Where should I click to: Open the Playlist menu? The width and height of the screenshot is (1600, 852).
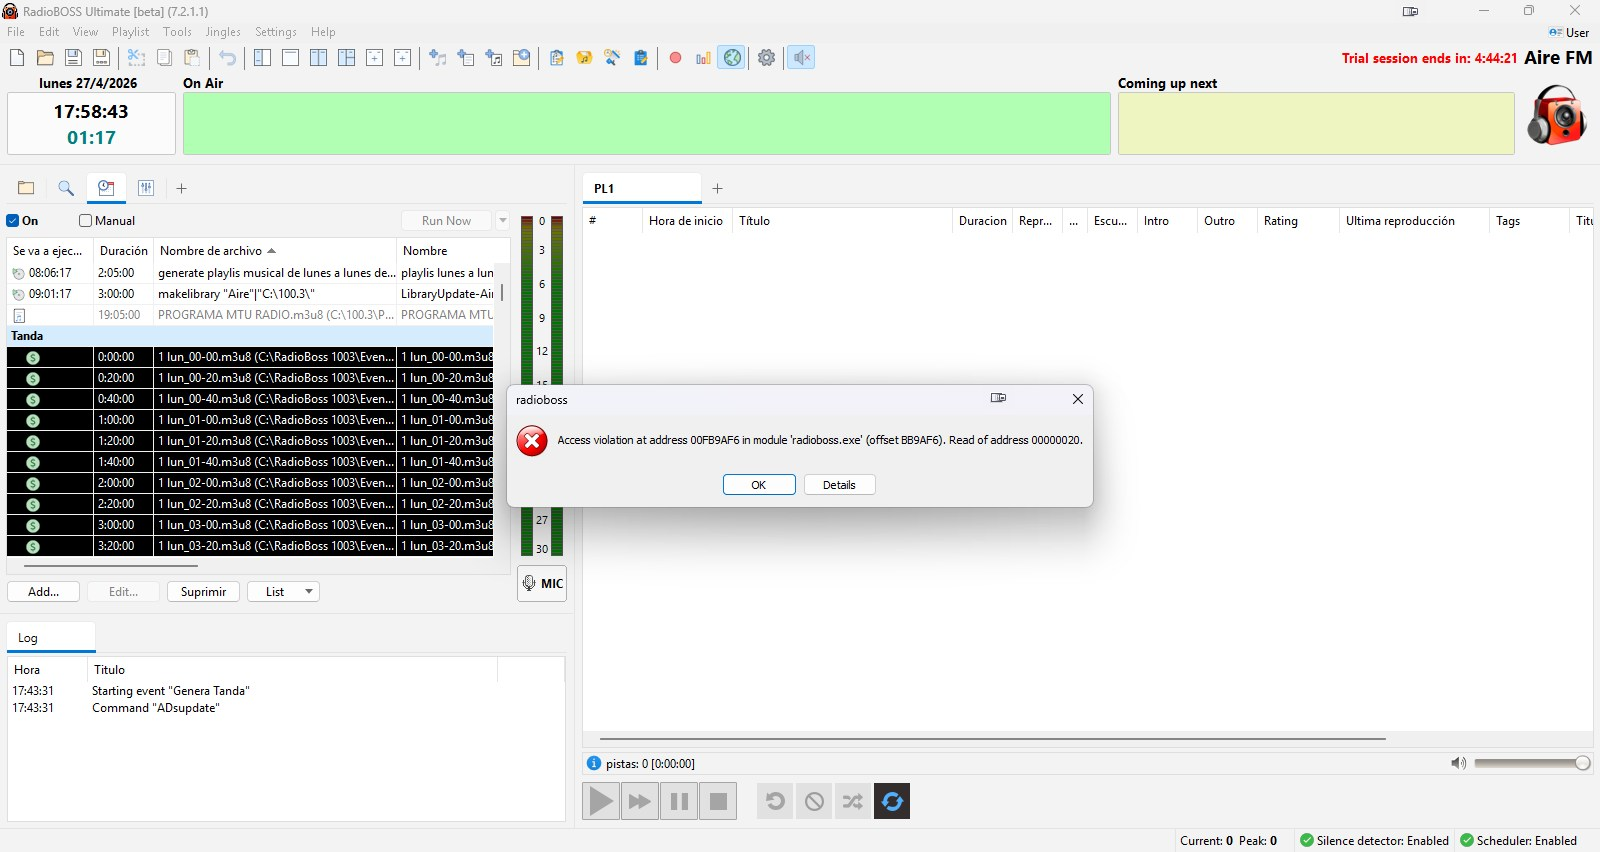(x=130, y=32)
